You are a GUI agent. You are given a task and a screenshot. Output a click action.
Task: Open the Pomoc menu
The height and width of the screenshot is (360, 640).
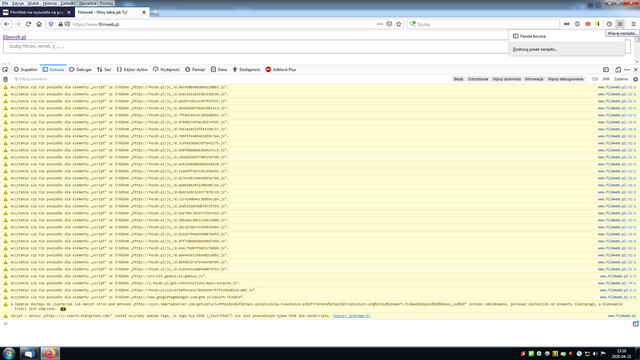point(106,3)
